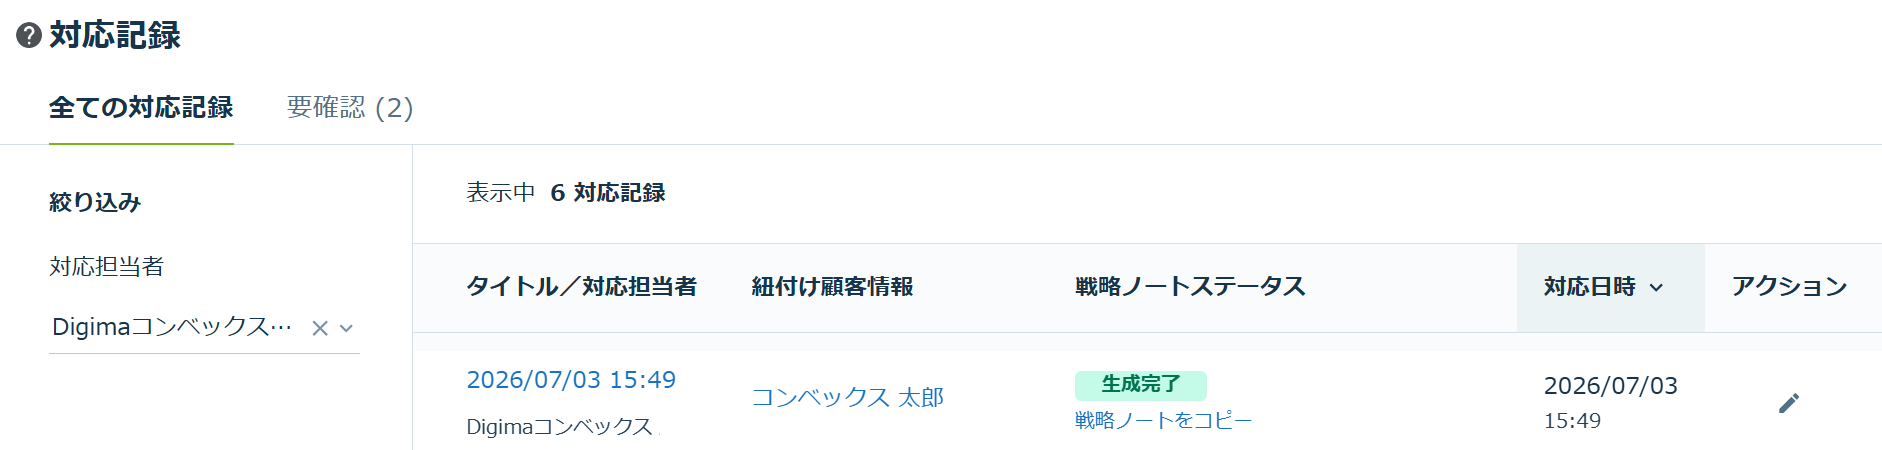Click the 紐付け顧客情報 column header

tap(832, 287)
